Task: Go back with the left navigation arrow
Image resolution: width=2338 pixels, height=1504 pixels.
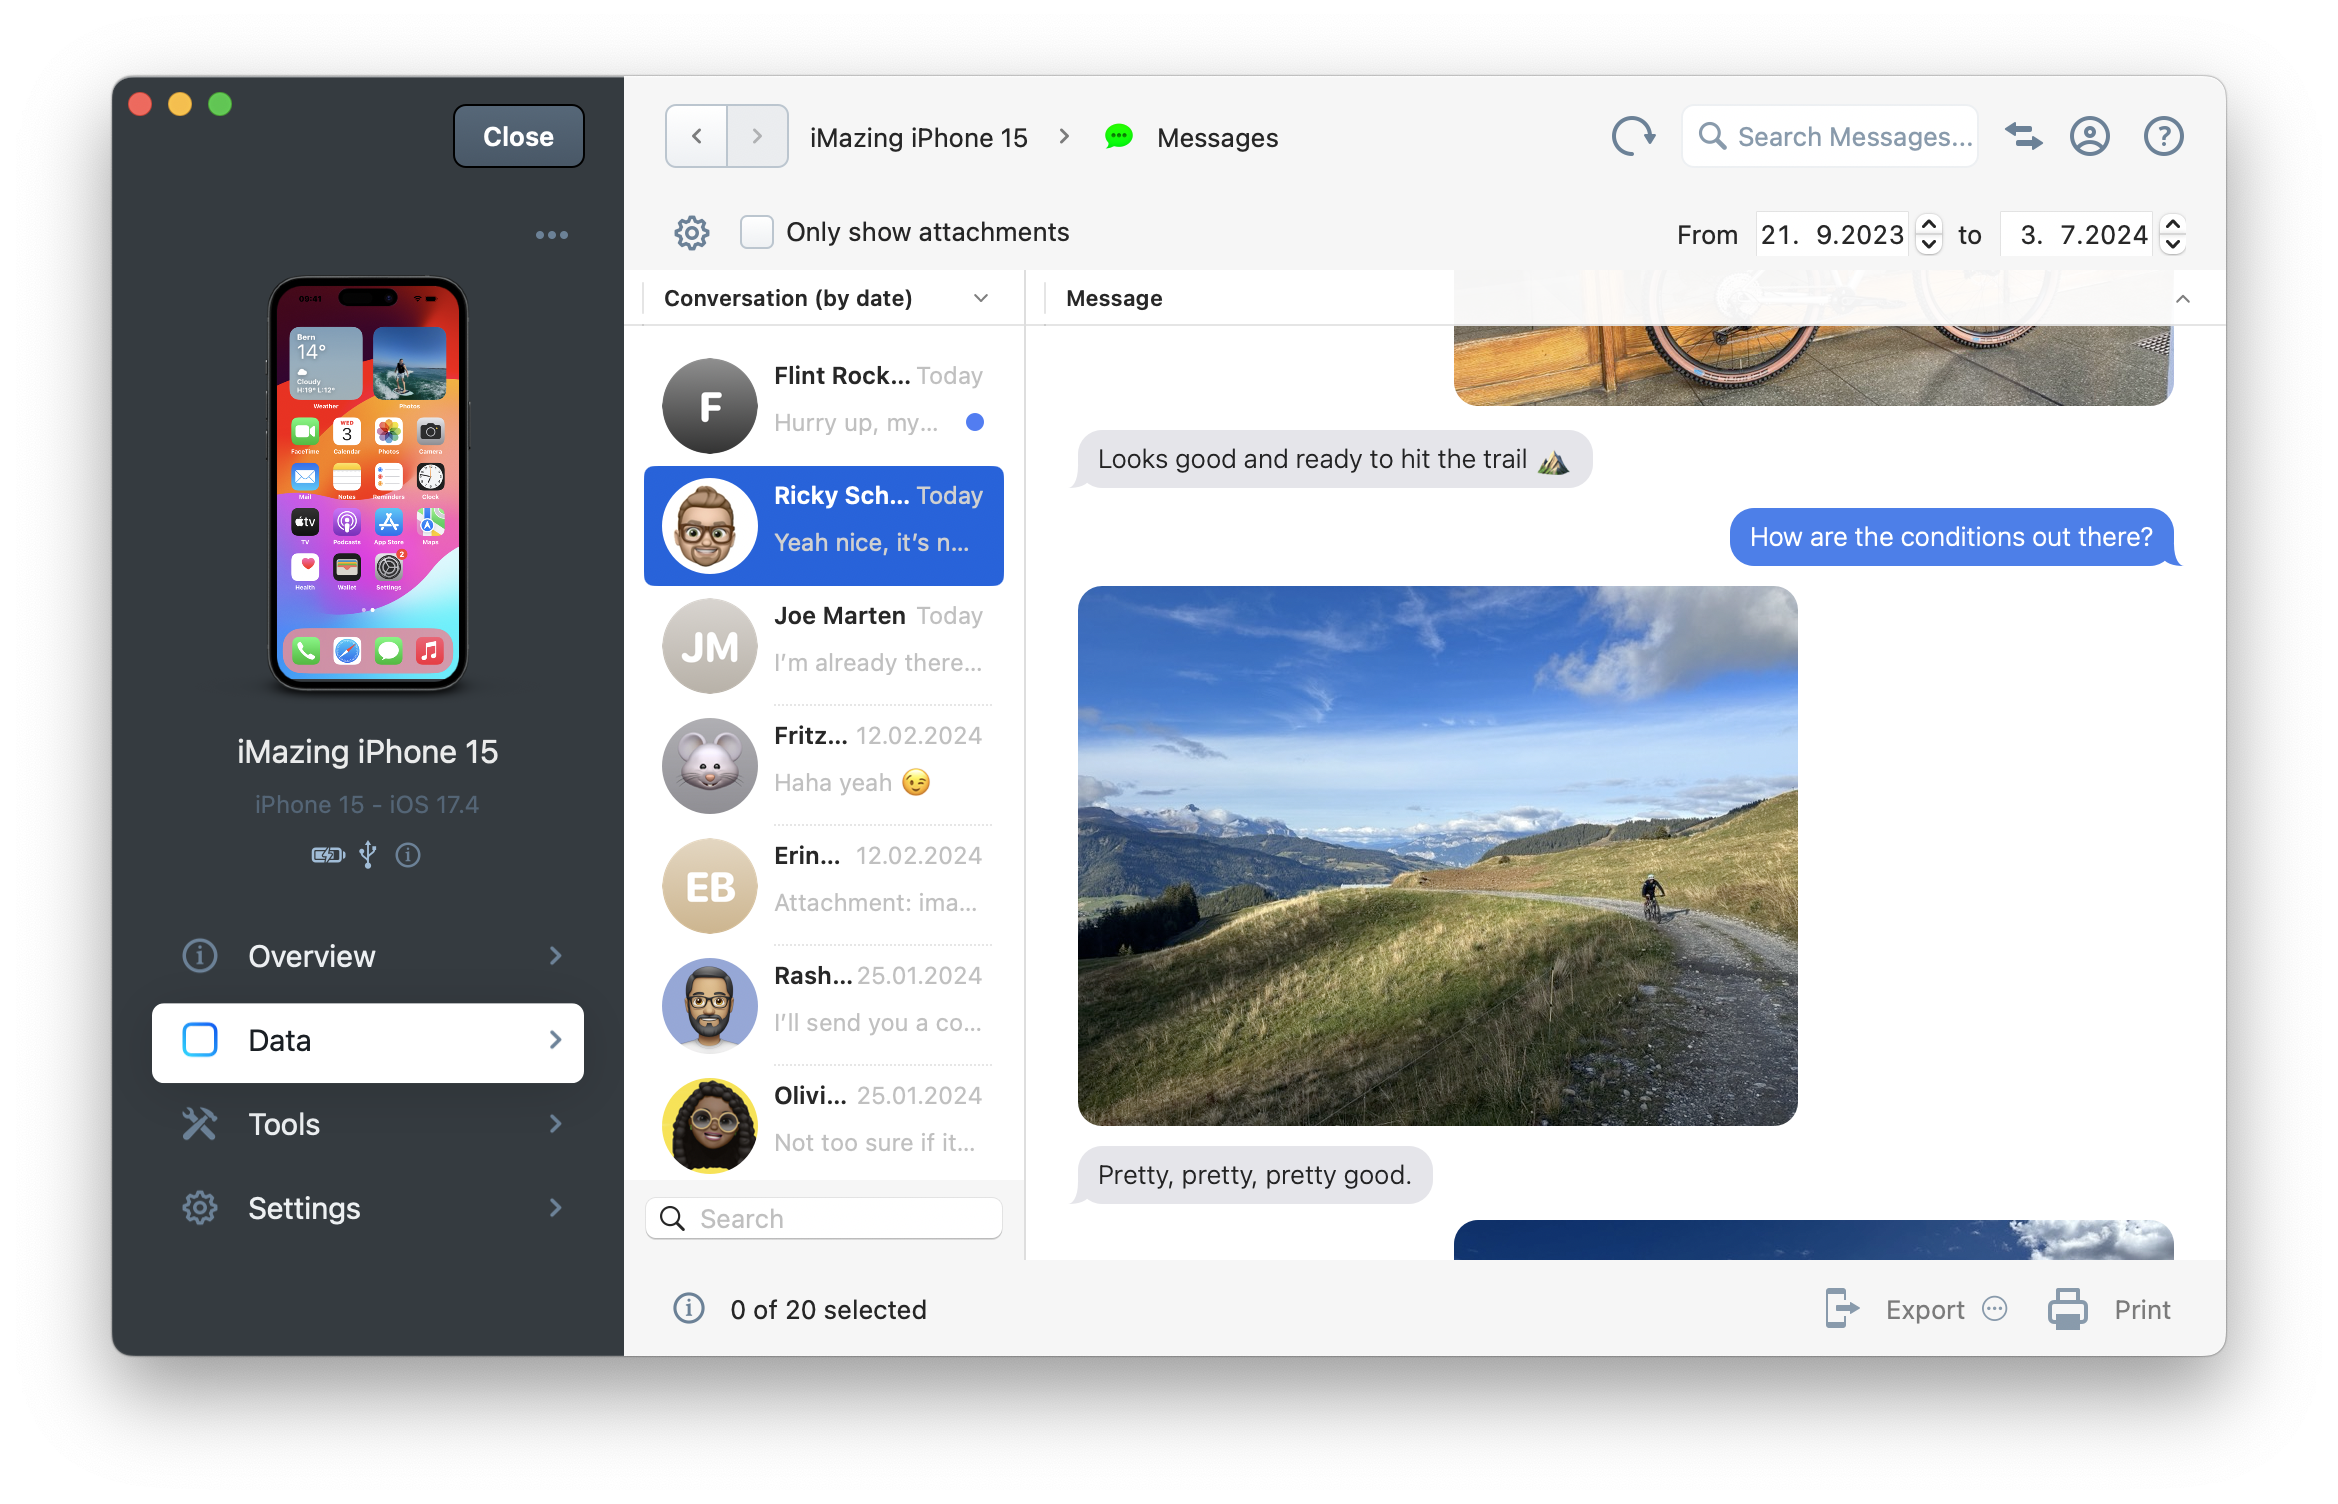Action: point(696,136)
